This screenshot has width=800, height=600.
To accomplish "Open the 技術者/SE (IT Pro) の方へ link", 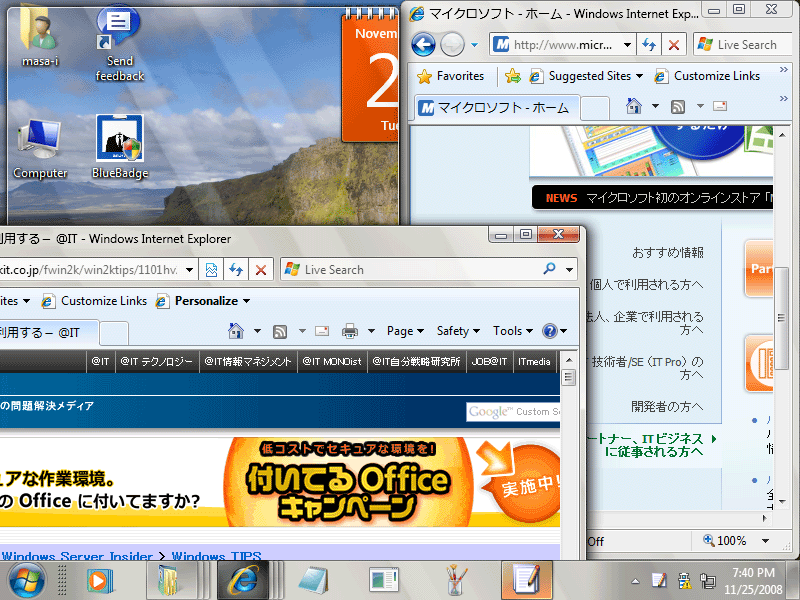I will [x=646, y=368].
